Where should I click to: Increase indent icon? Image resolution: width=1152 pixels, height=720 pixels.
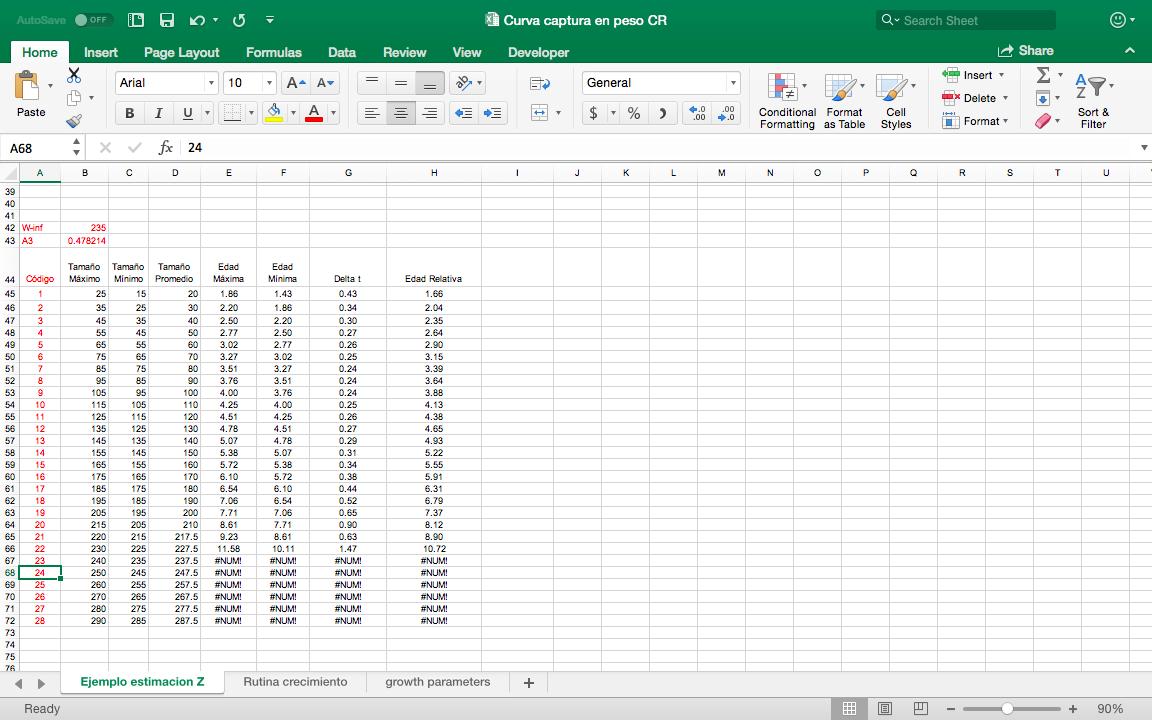(x=492, y=112)
